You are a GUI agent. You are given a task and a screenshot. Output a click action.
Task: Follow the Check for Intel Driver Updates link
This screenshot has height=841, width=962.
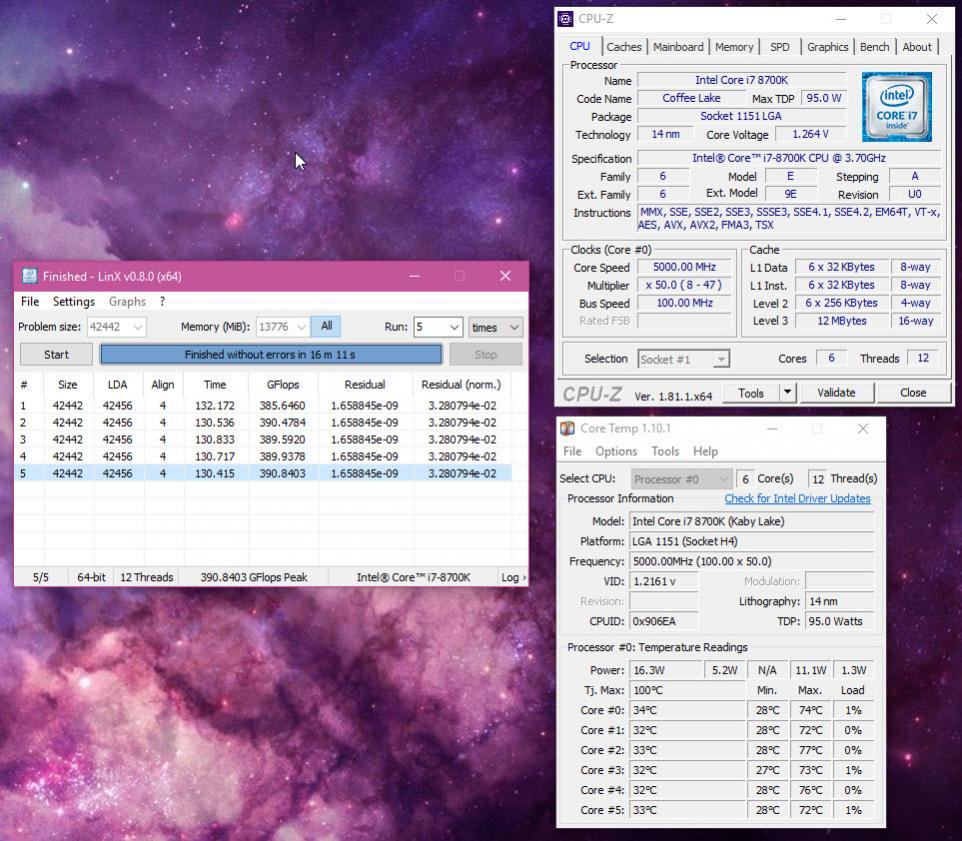click(x=797, y=499)
